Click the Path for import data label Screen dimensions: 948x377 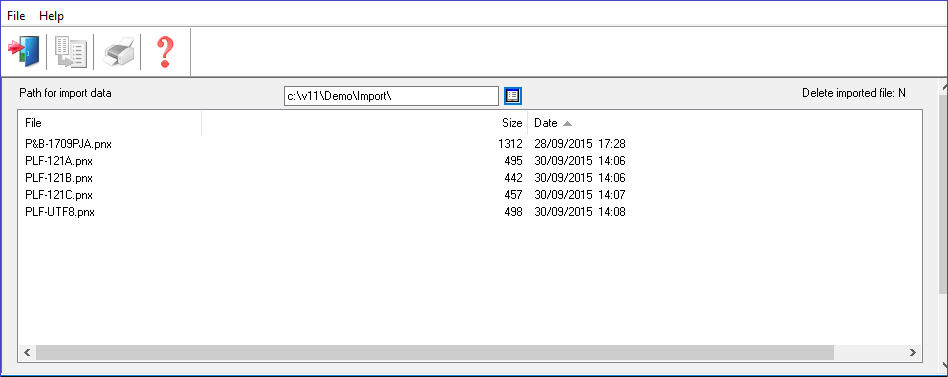(x=65, y=93)
